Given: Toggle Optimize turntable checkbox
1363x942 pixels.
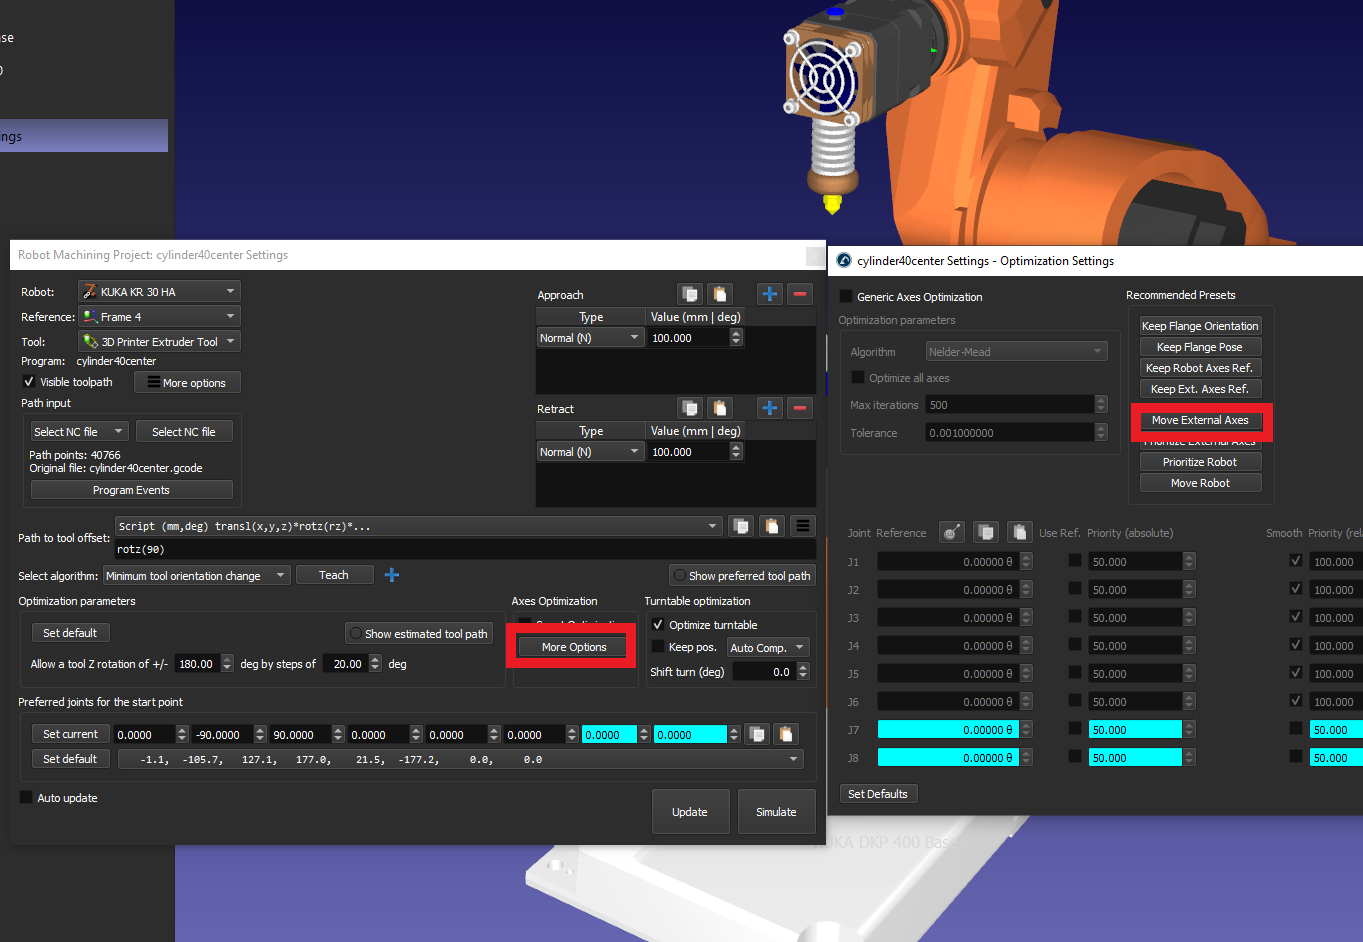Looking at the screenshot, I should click(x=658, y=624).
